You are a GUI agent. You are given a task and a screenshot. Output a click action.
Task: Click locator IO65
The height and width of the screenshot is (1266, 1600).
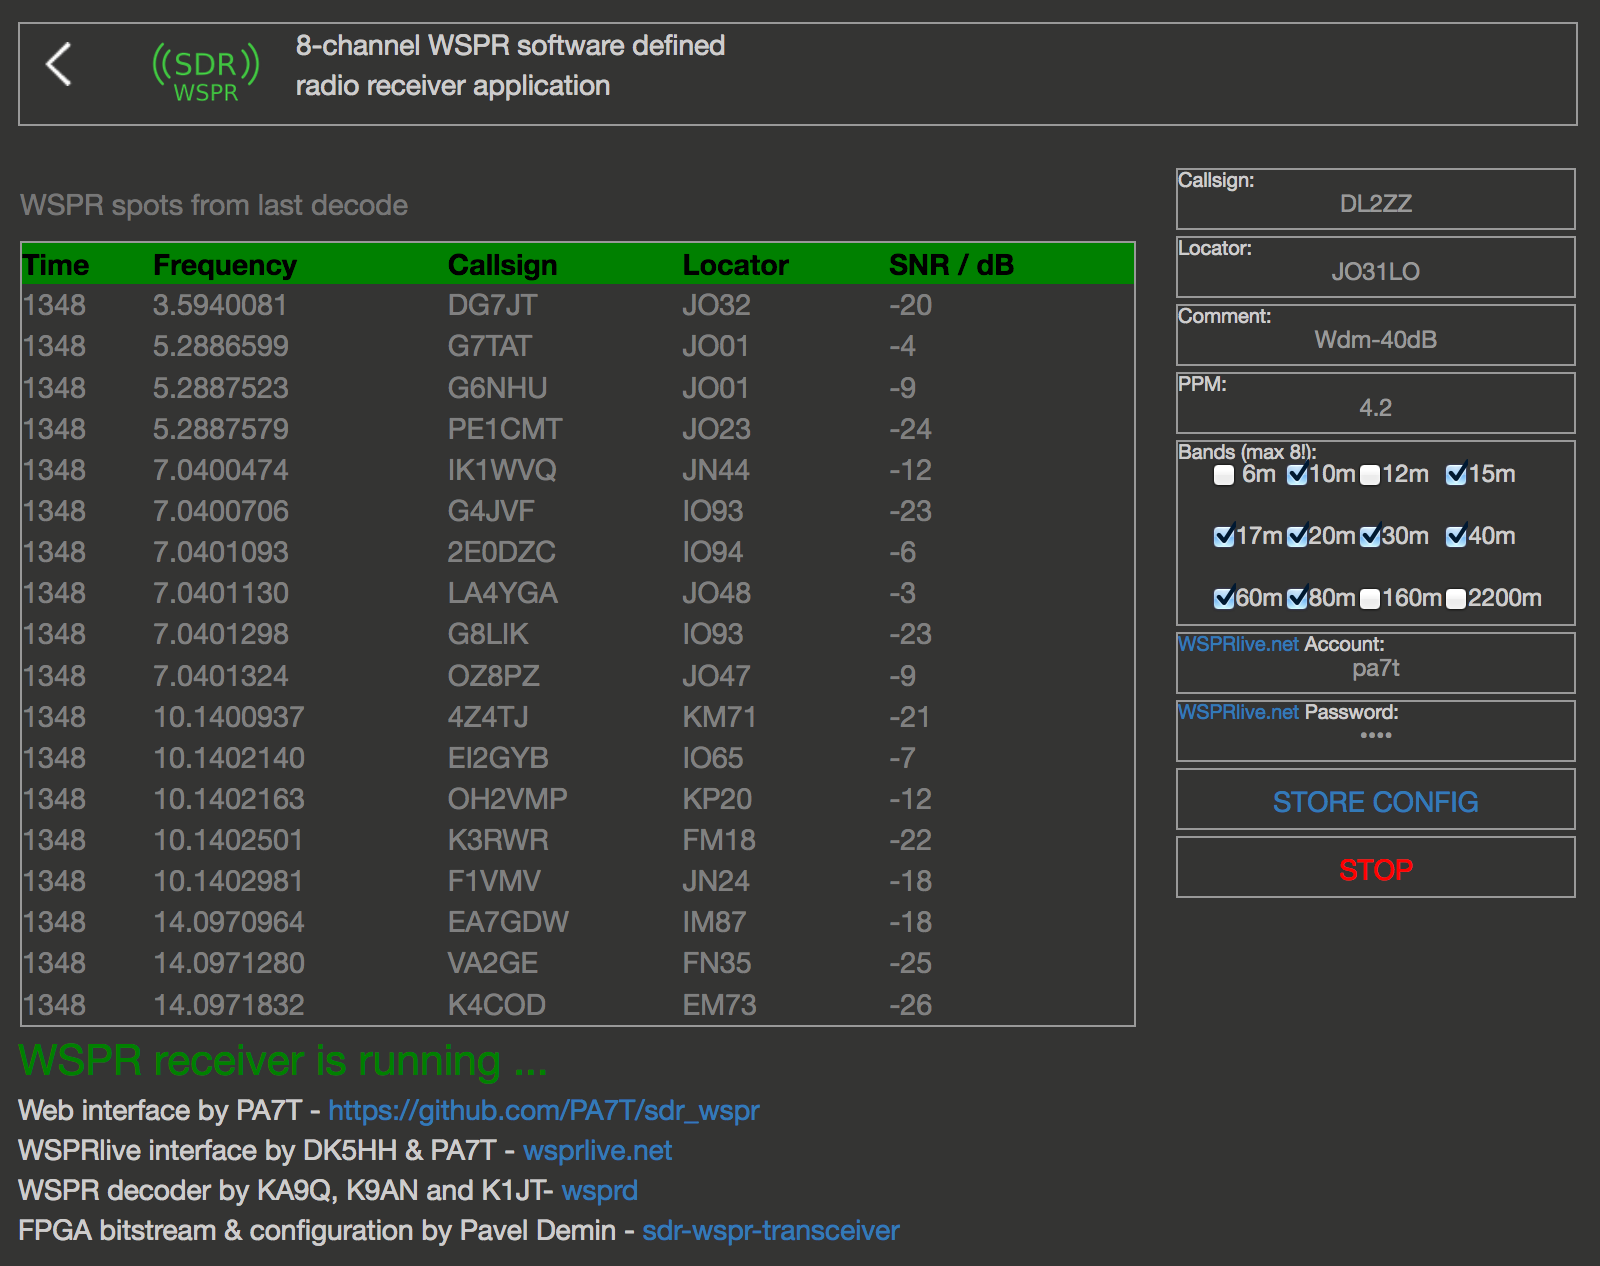[x=713, y=758]
